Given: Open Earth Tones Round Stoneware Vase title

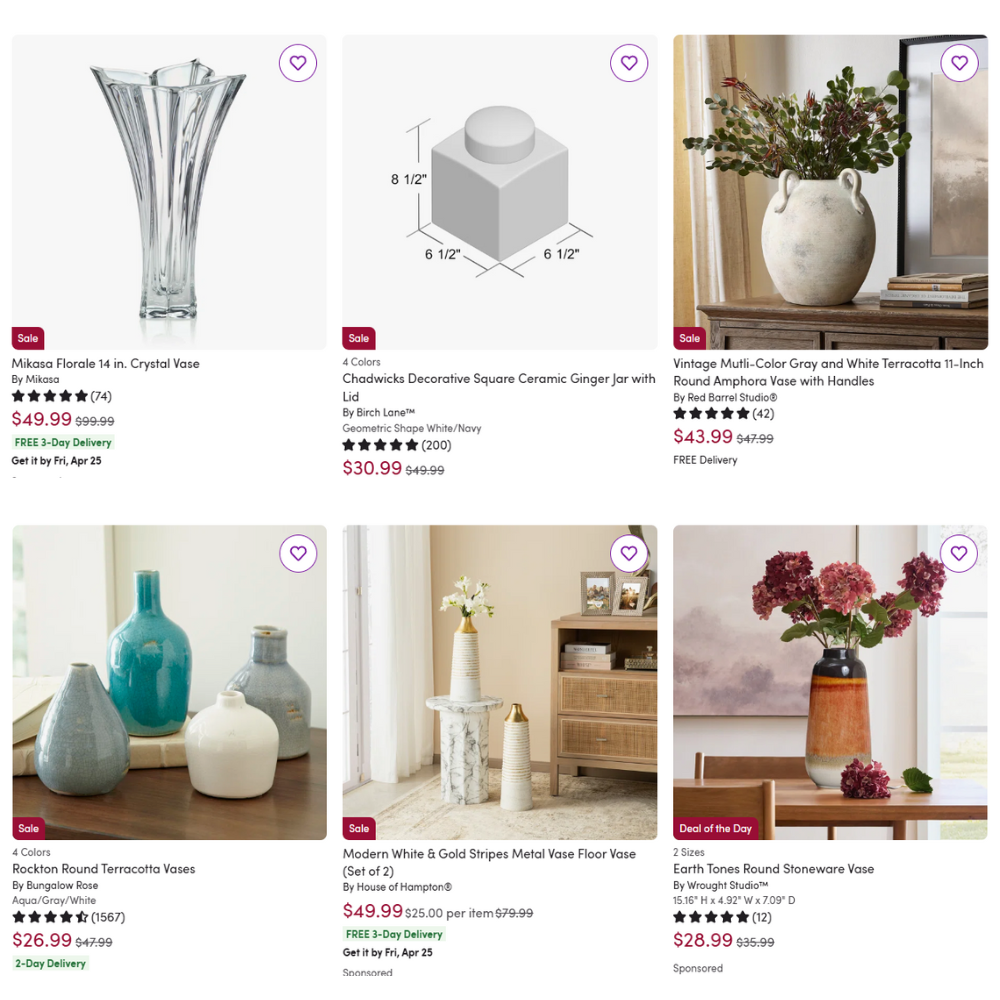Looking at the screenshot, I should click(774, 869).
